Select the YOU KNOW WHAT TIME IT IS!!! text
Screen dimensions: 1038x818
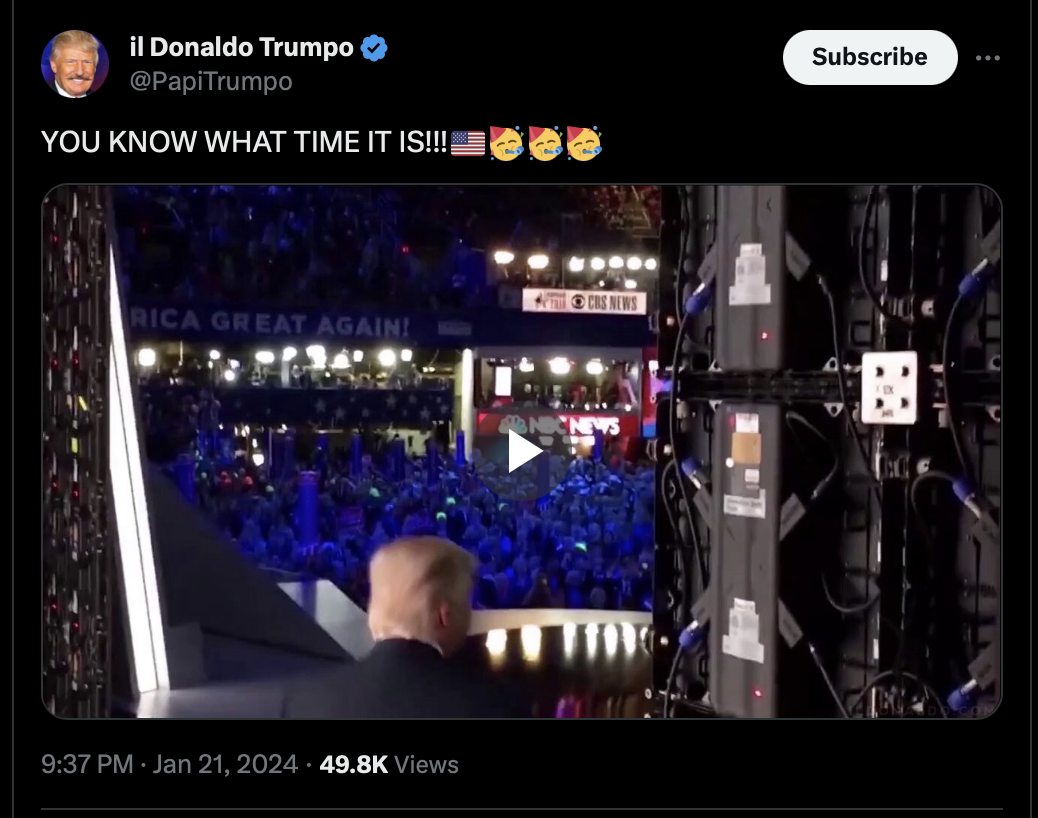point(244,142)
